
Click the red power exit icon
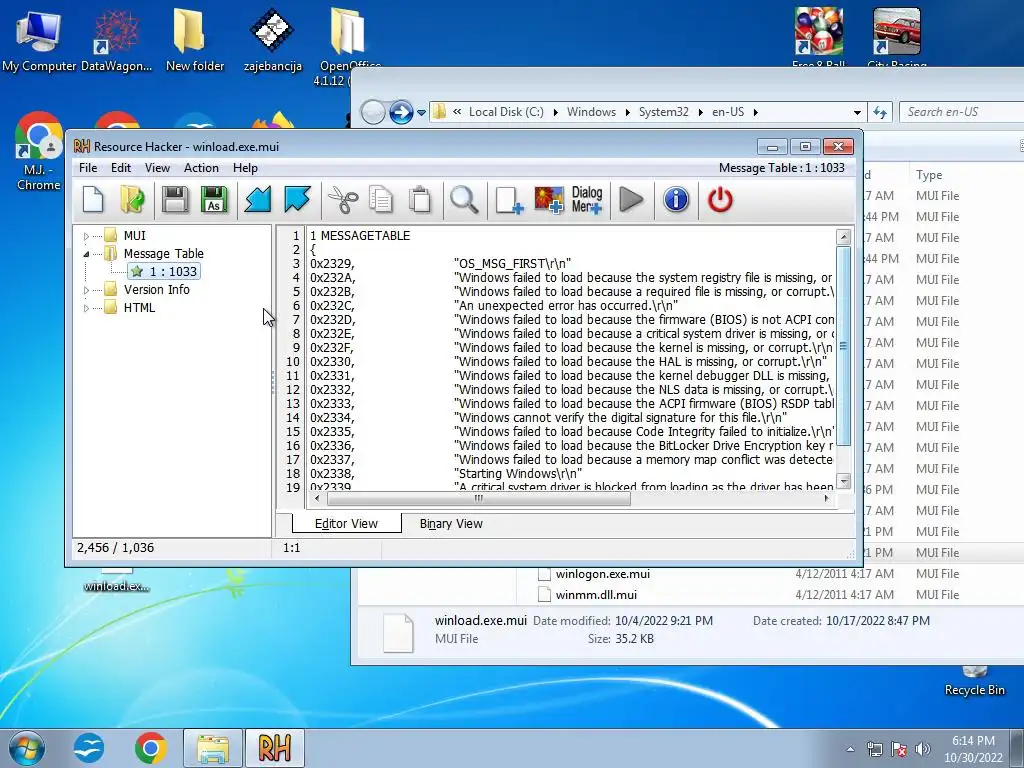coord(720,199)
